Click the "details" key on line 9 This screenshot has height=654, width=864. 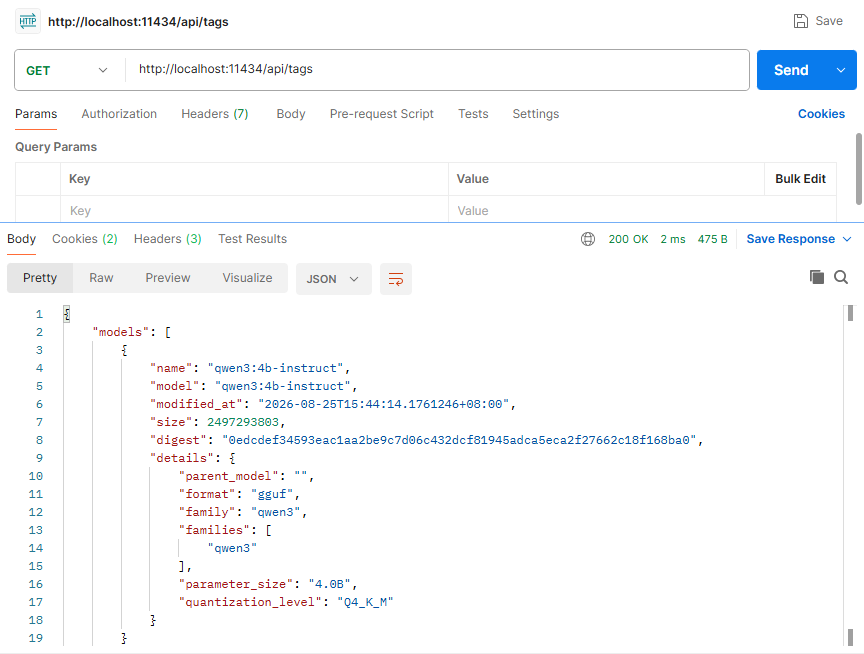(x=182, y=458)
